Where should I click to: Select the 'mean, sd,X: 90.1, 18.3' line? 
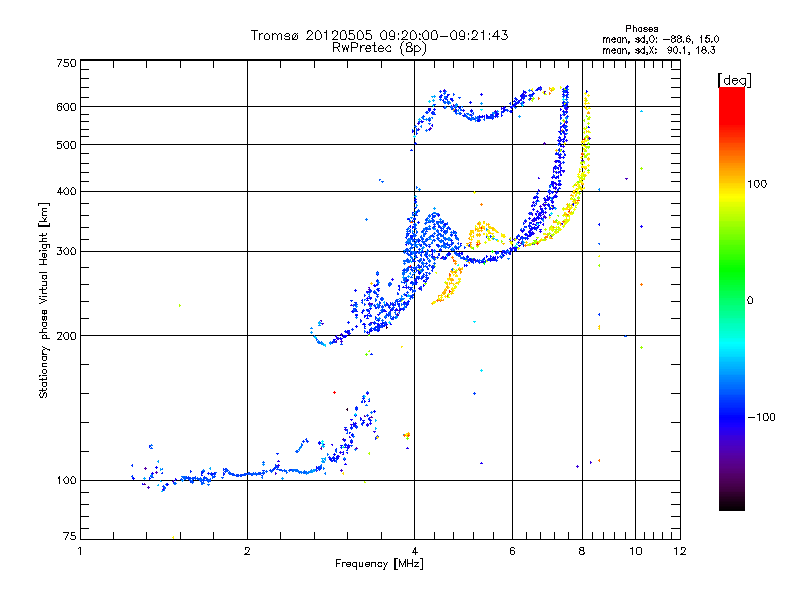click(x=659, y=51)
